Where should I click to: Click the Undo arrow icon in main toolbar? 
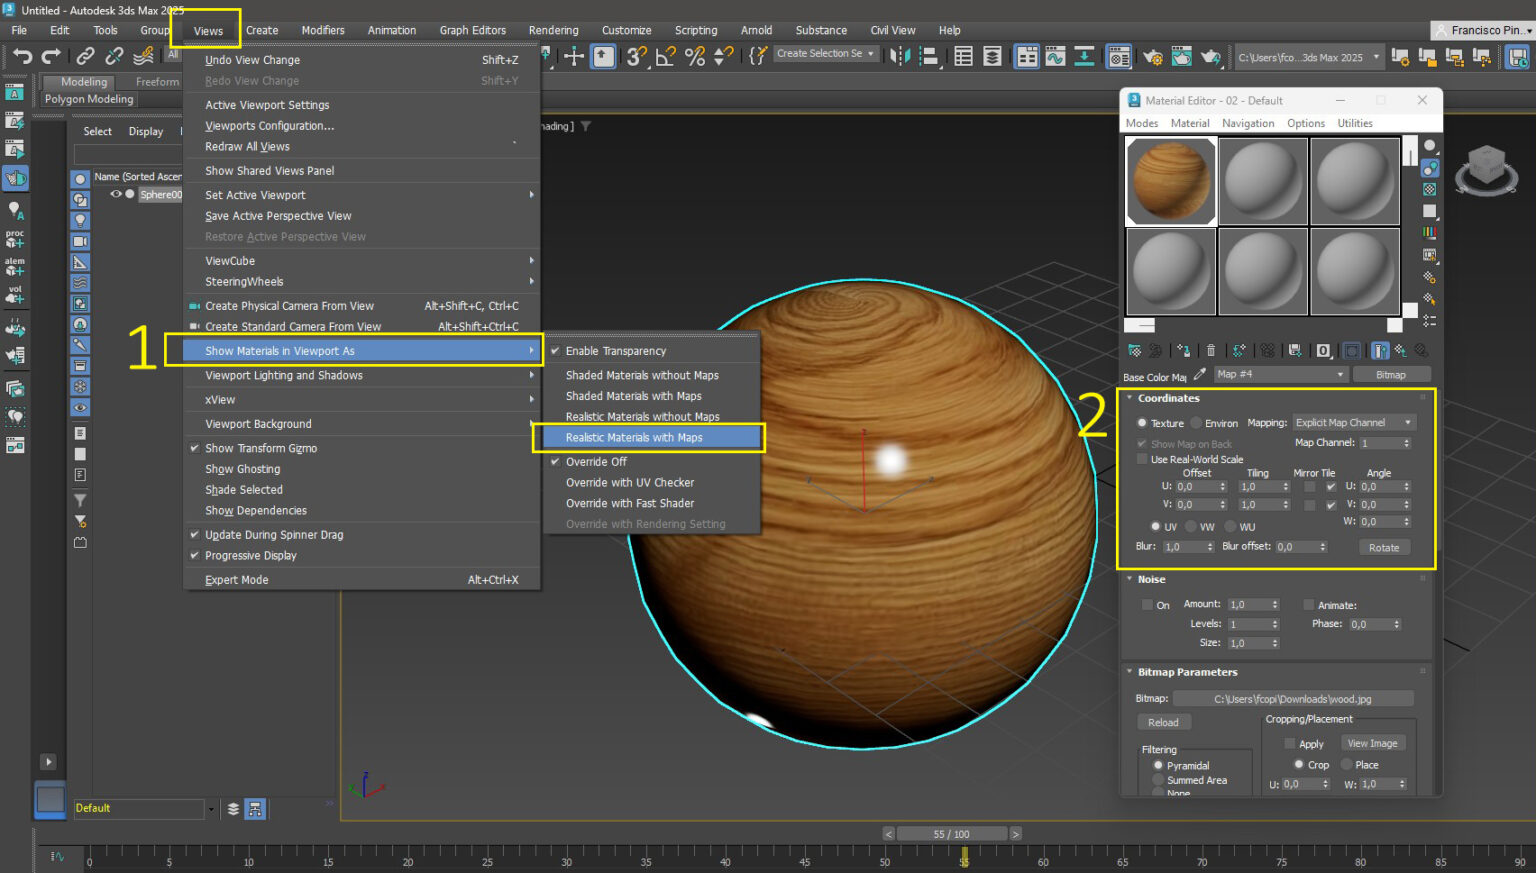click(x=22, y=56)
